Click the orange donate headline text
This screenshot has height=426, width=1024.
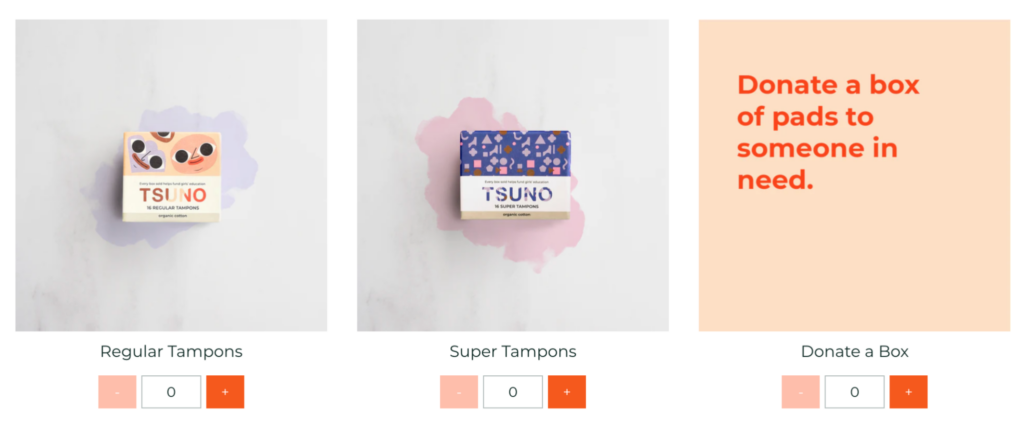pyautogui.click(x=828, y=132)
